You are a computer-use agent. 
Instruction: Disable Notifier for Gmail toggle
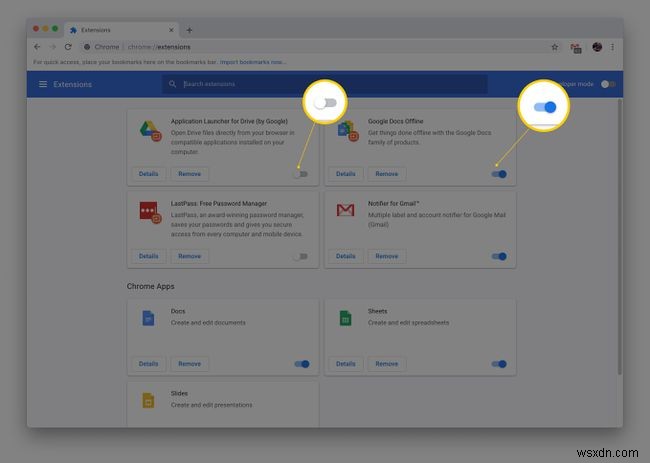(x=499, y=257)
